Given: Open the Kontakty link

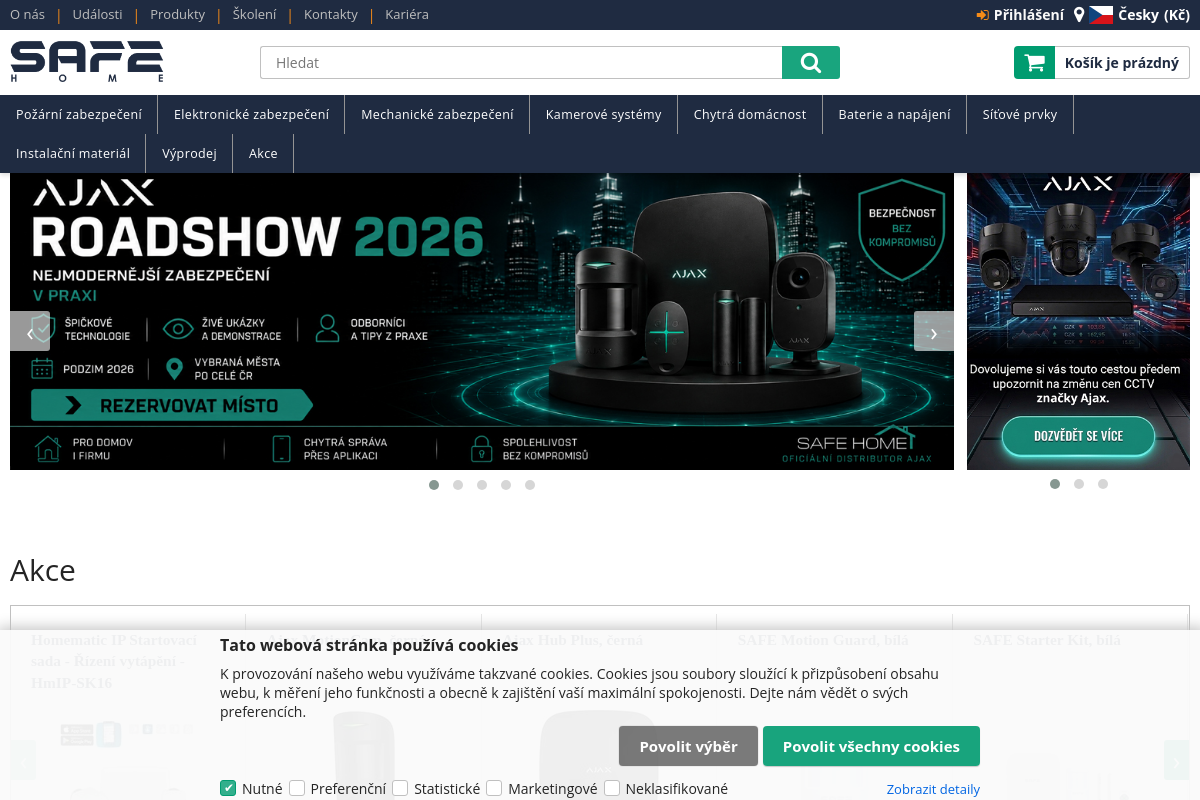Looking at the screenshot, I should point(331,15).
